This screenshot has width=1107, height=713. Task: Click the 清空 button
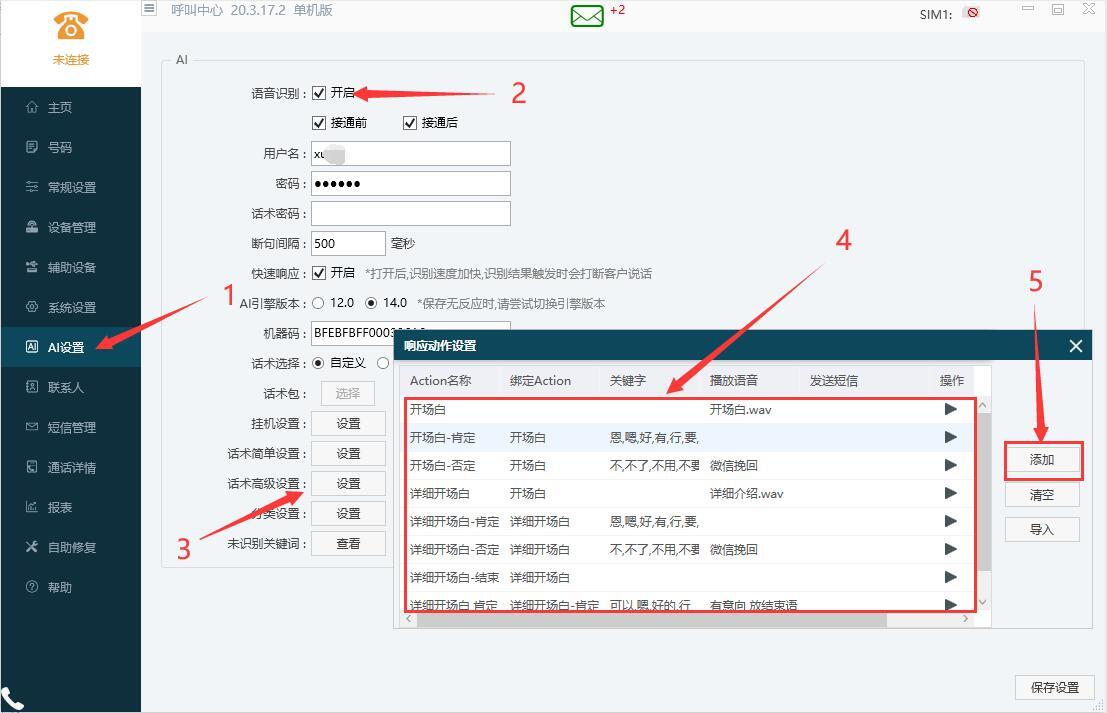[1042, 495]
